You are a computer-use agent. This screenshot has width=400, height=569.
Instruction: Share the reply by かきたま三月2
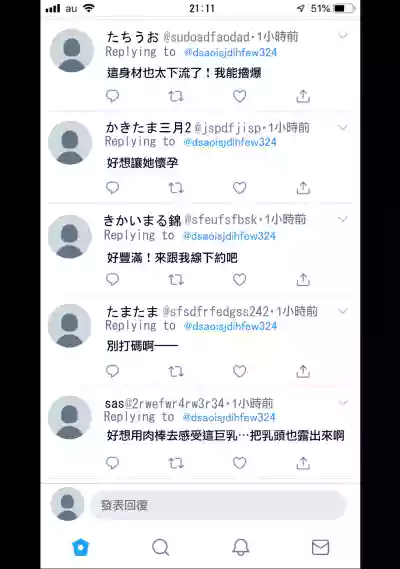point(303,188)
